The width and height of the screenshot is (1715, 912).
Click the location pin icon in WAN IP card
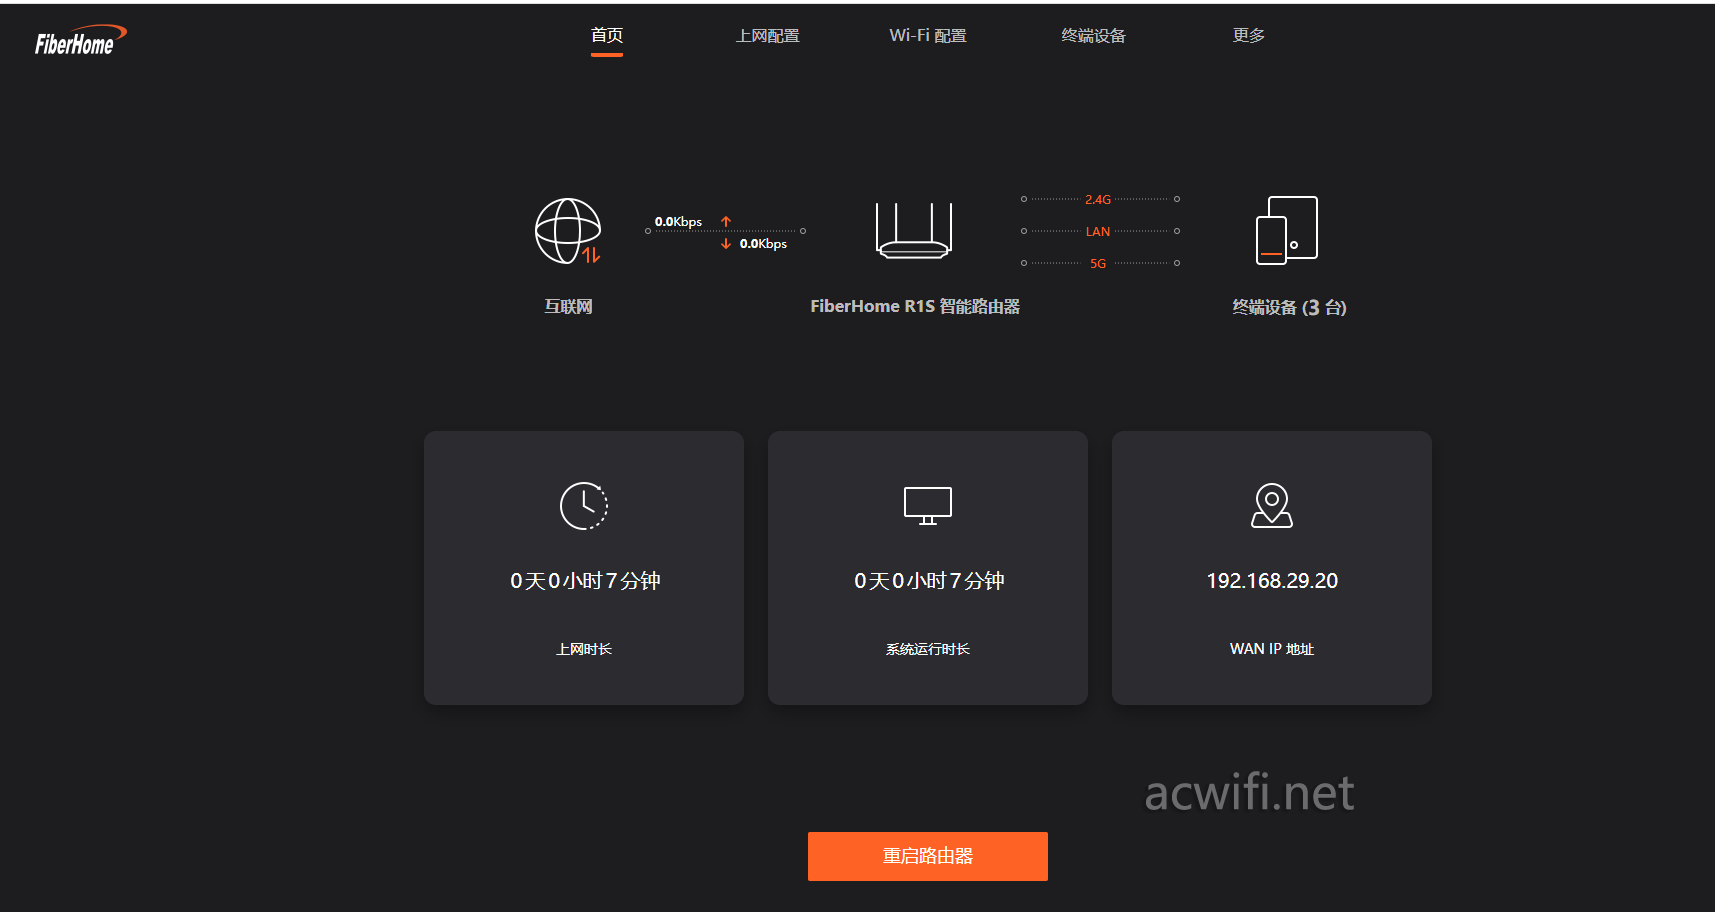[1272, 506]
